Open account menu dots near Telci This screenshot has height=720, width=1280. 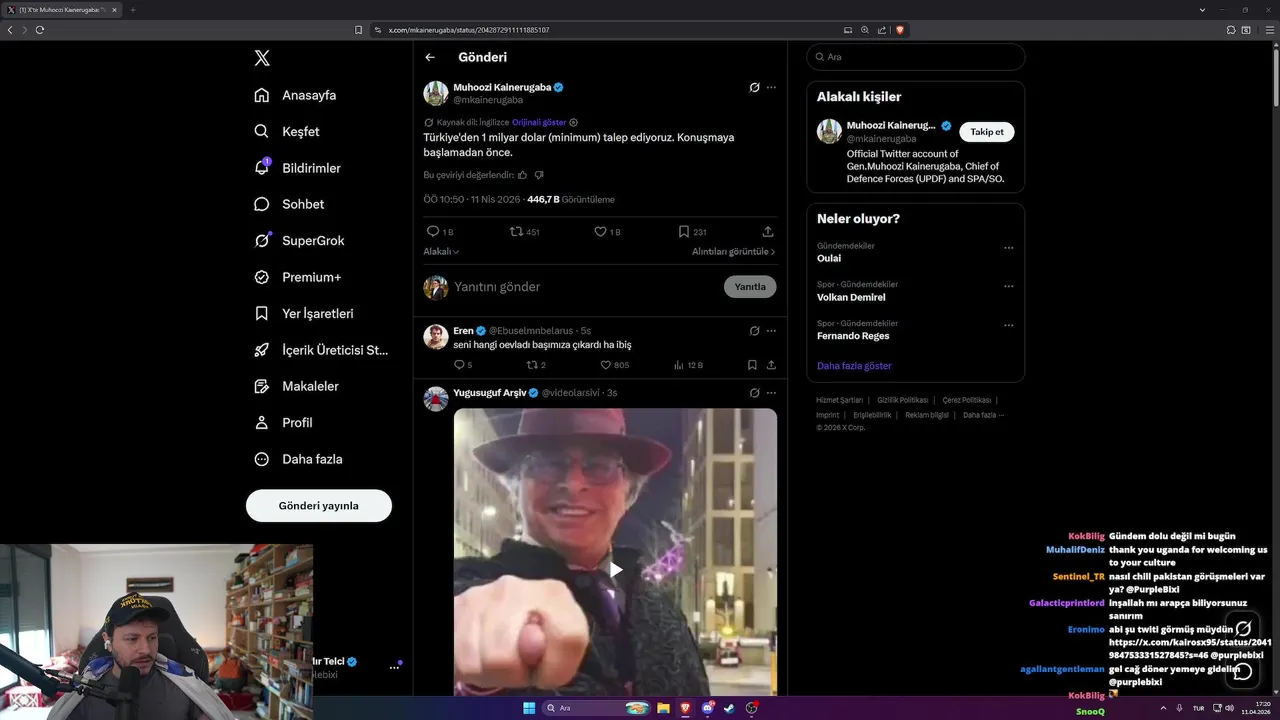pos(394,667)
